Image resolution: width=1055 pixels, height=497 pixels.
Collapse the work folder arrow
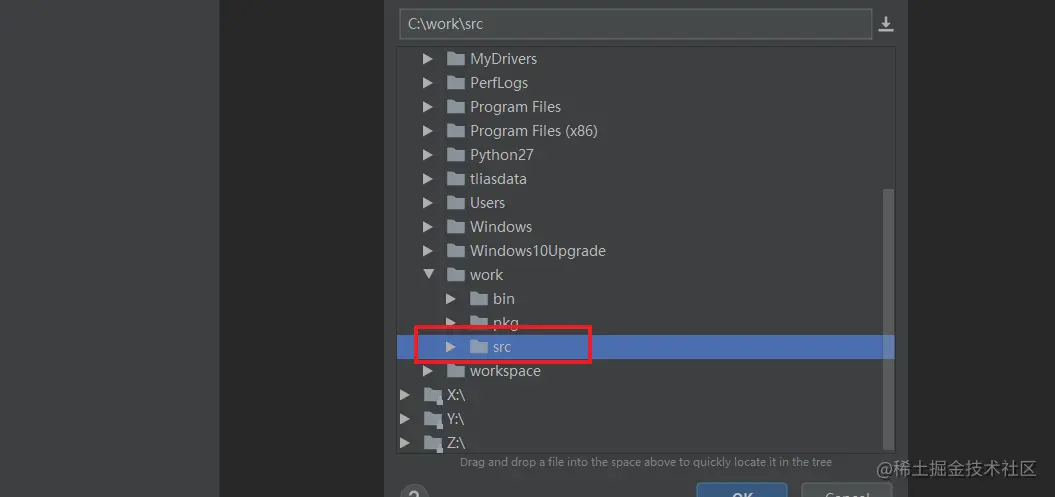coord(427,275)
